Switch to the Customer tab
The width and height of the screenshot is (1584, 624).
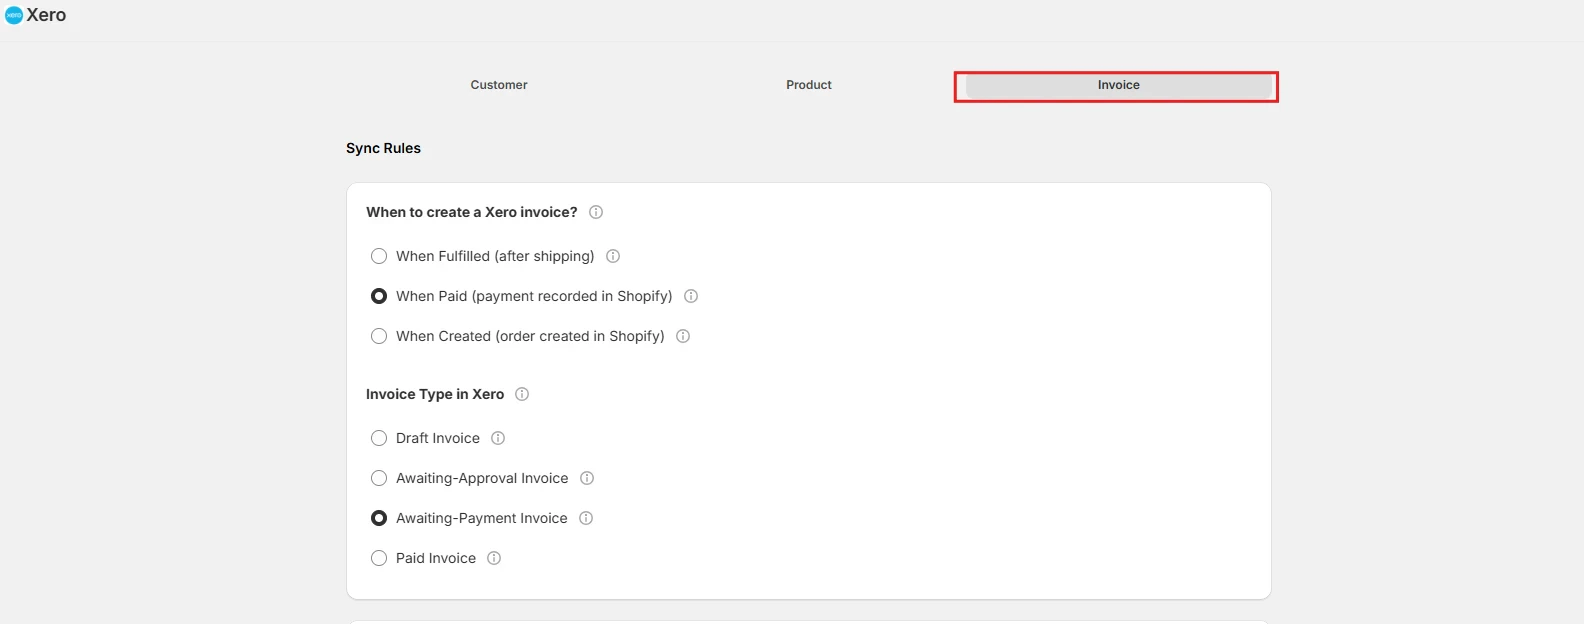pyautogui.click(x=499, y=85)
